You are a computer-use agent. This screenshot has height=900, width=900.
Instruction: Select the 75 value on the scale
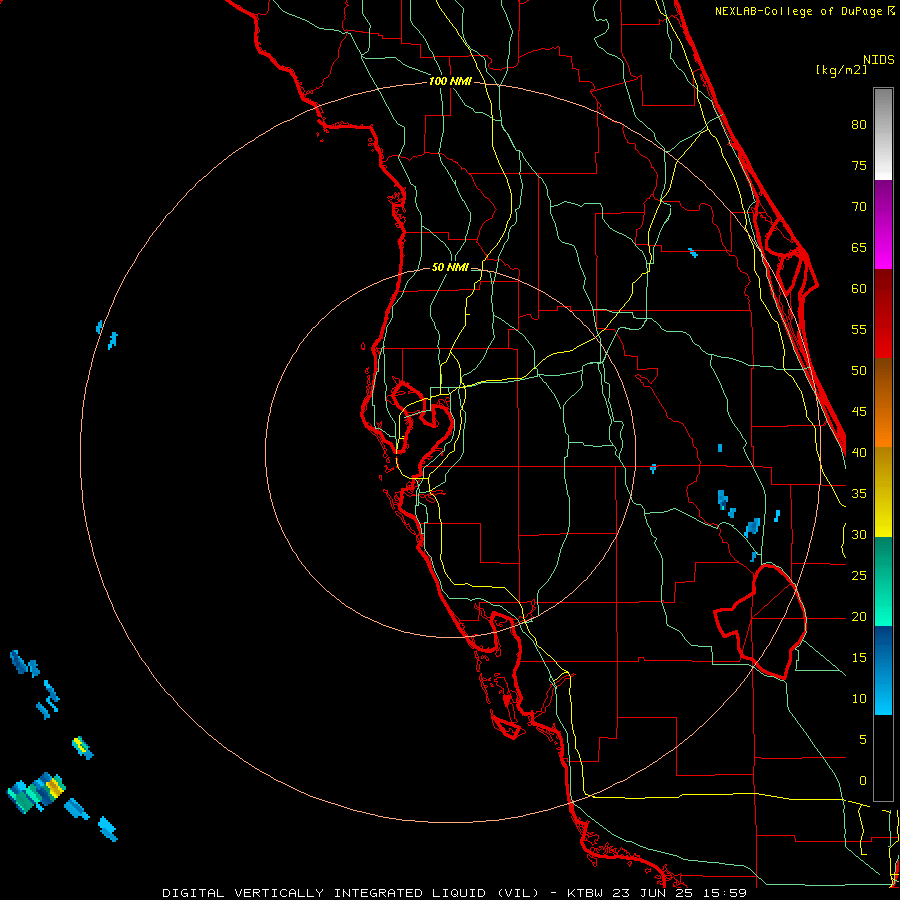tap(859, 165)
